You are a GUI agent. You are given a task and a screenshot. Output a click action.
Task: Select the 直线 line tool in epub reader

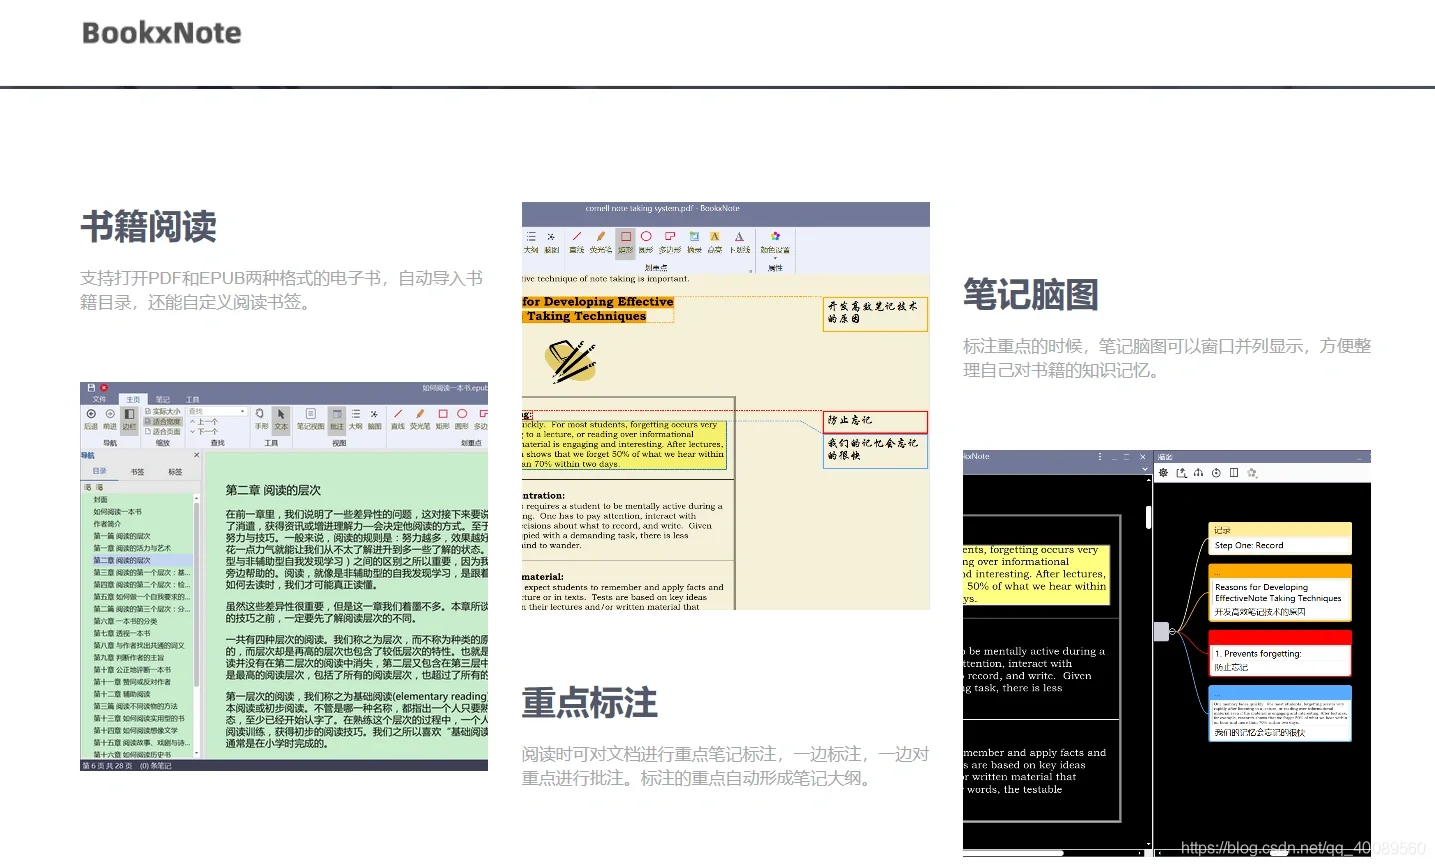tap(398, 419)
